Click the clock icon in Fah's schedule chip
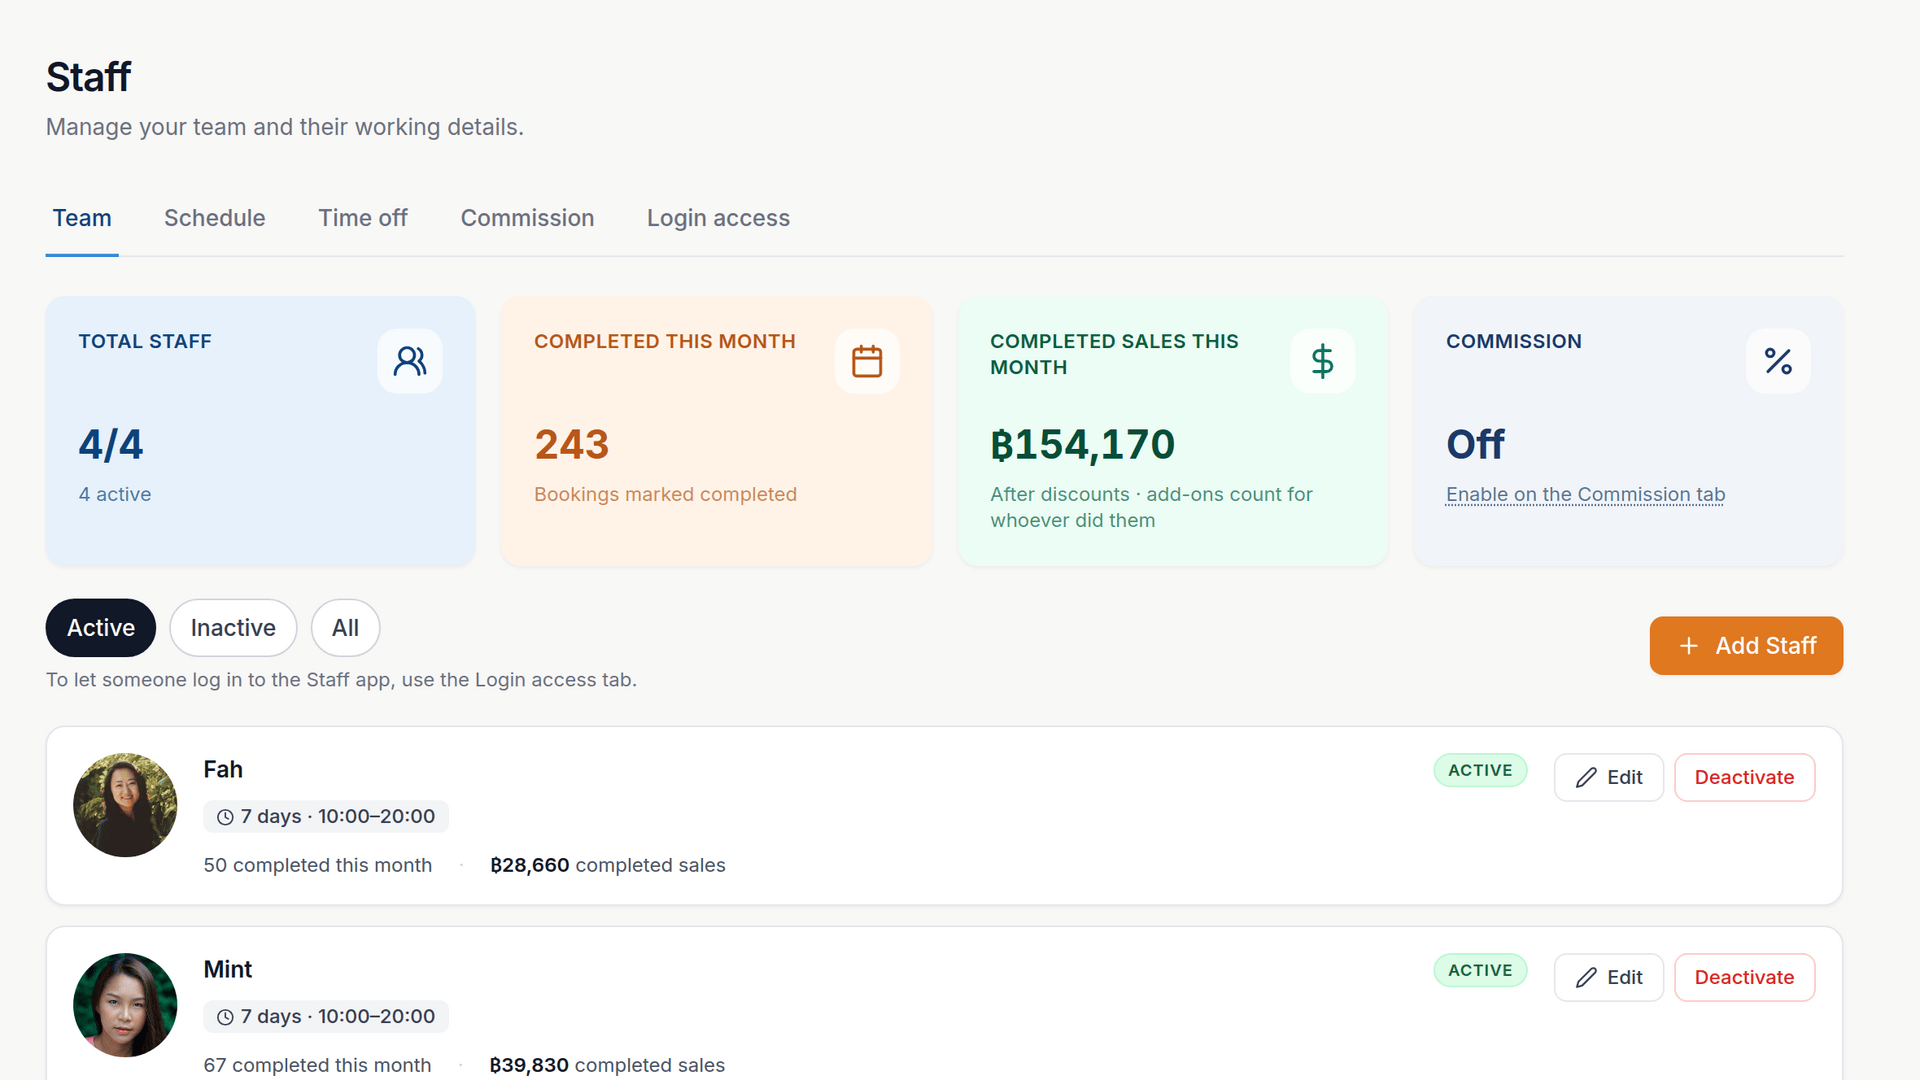Image resolution: width=1920 pixels, height=1080 pixels. coord(226,817)
